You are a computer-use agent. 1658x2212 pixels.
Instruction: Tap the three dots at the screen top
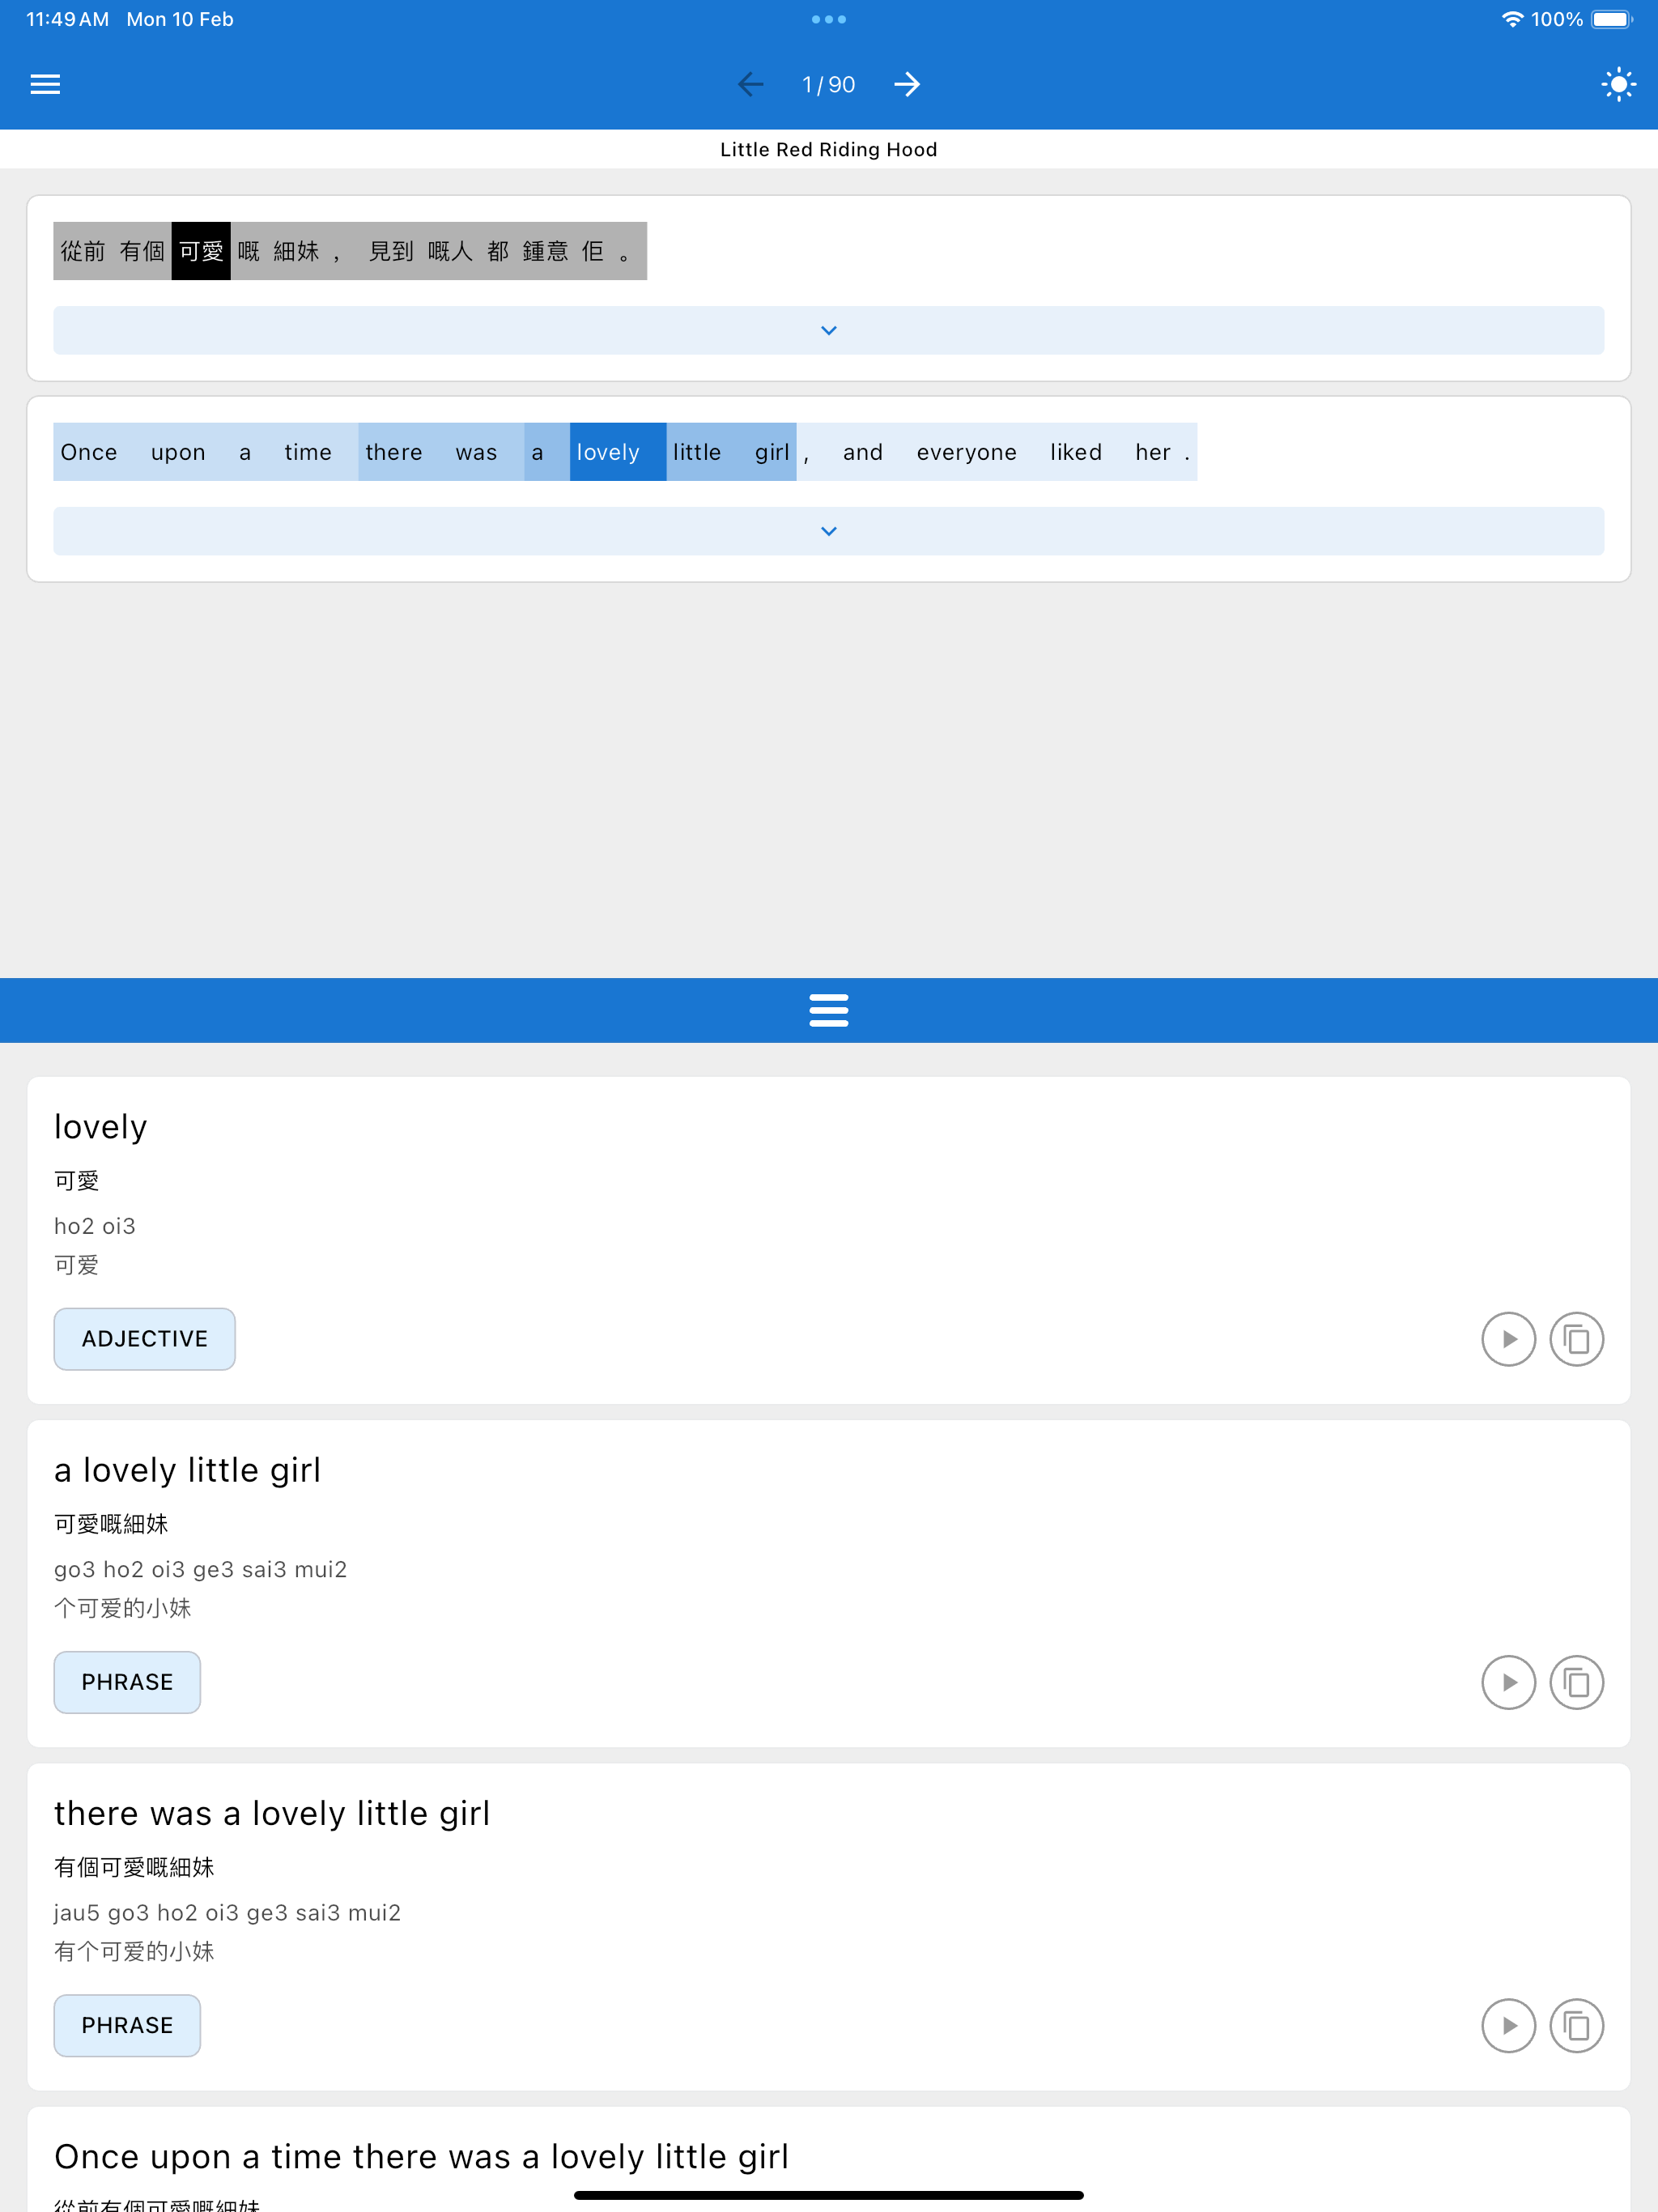click(x=829, y=19)
